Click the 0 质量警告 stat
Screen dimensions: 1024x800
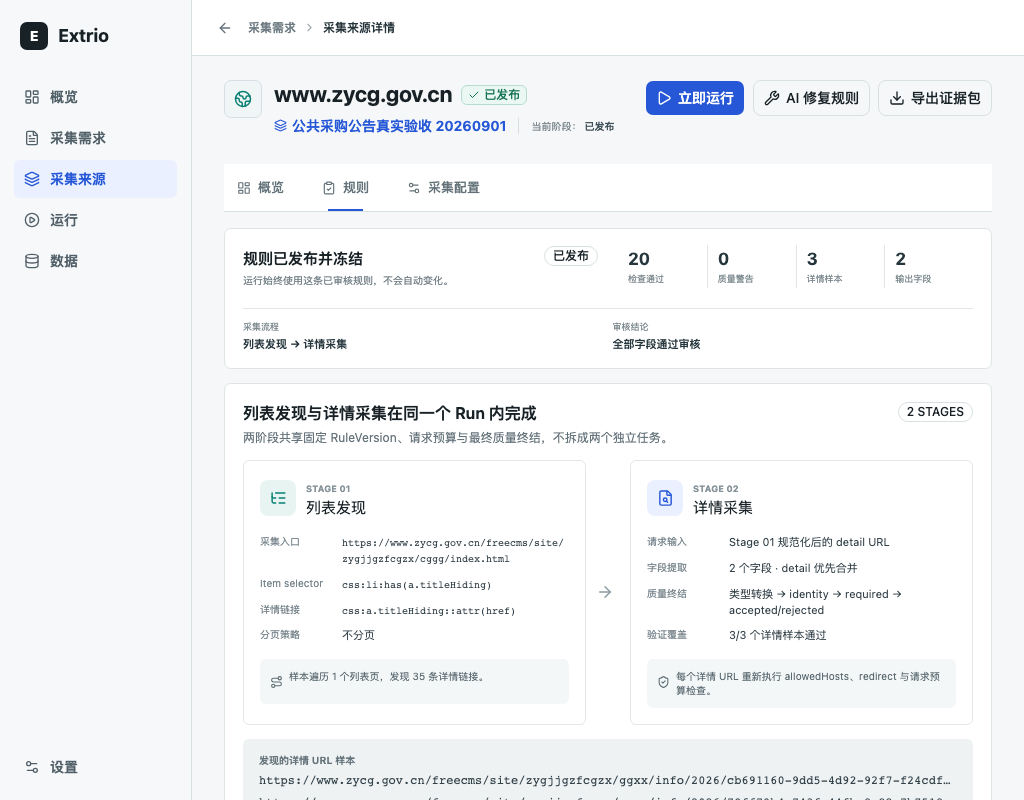pyautogui.click(x=735, y=267)
